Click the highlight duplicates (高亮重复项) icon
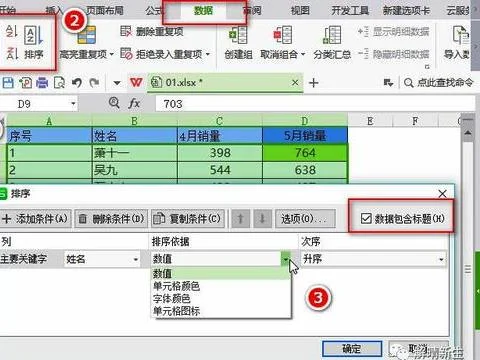Image resolution: width=480 pixels, height=360 pixels. pos(87,35)
